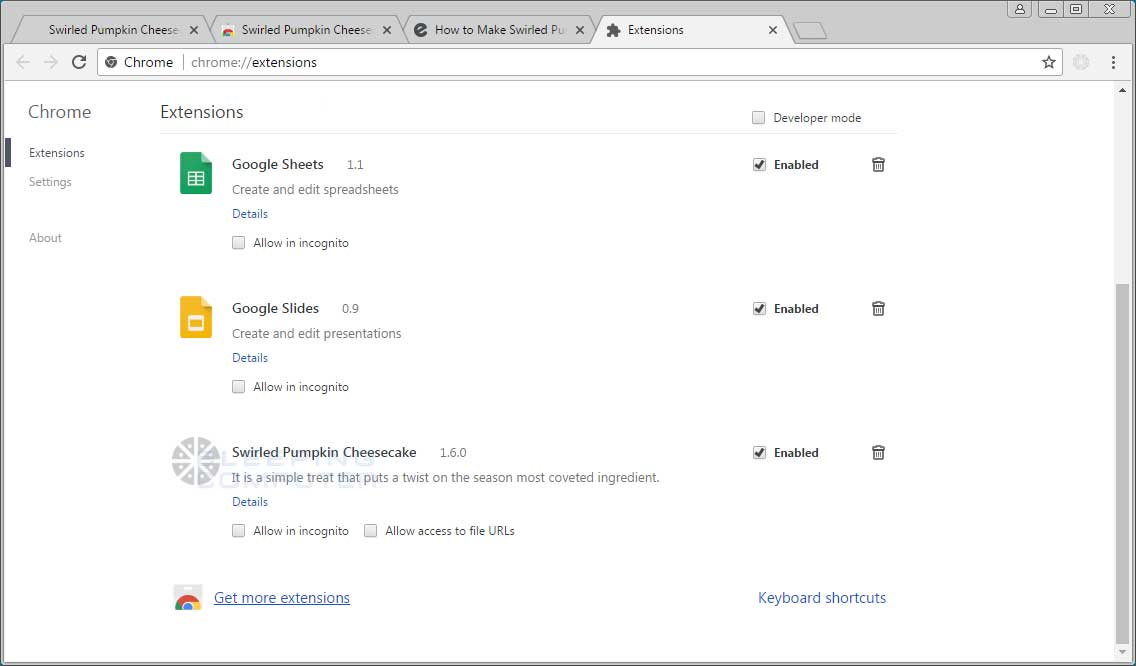Click the Swirled Pumpkin Cheesecake extension name
The width and height of the screenshot is (1136, 666).
tap(324, 453)
